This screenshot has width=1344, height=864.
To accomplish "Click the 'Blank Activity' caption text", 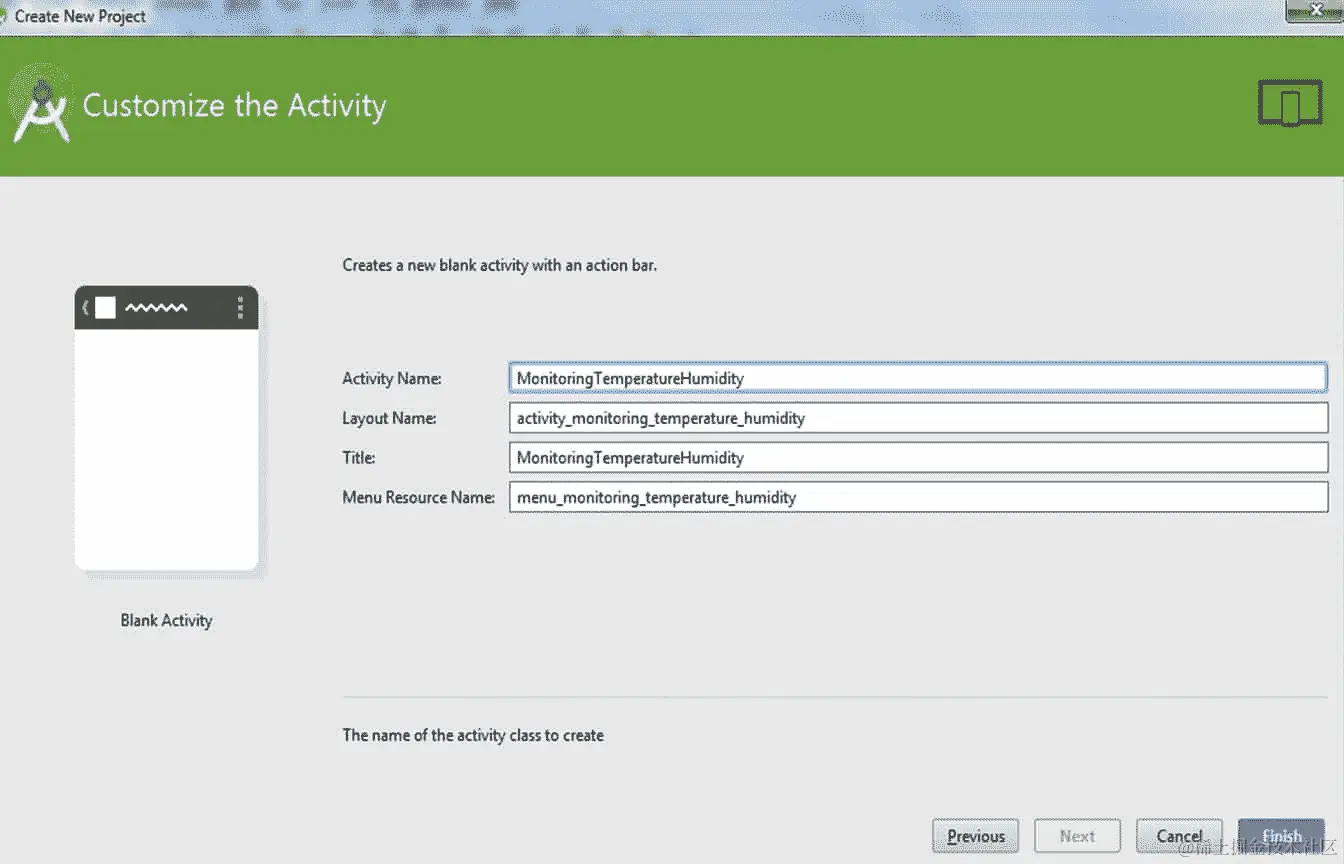I will (x=166, y=620).
